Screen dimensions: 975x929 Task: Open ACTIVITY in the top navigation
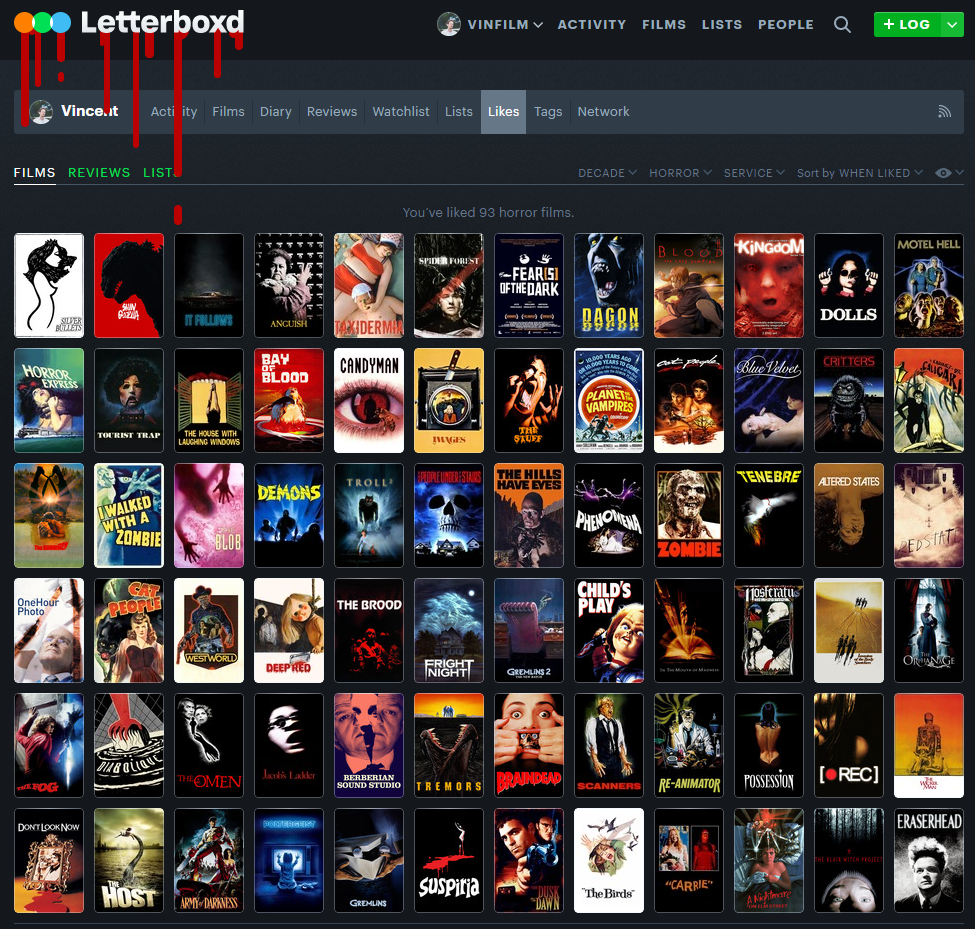tap(591, 24)
